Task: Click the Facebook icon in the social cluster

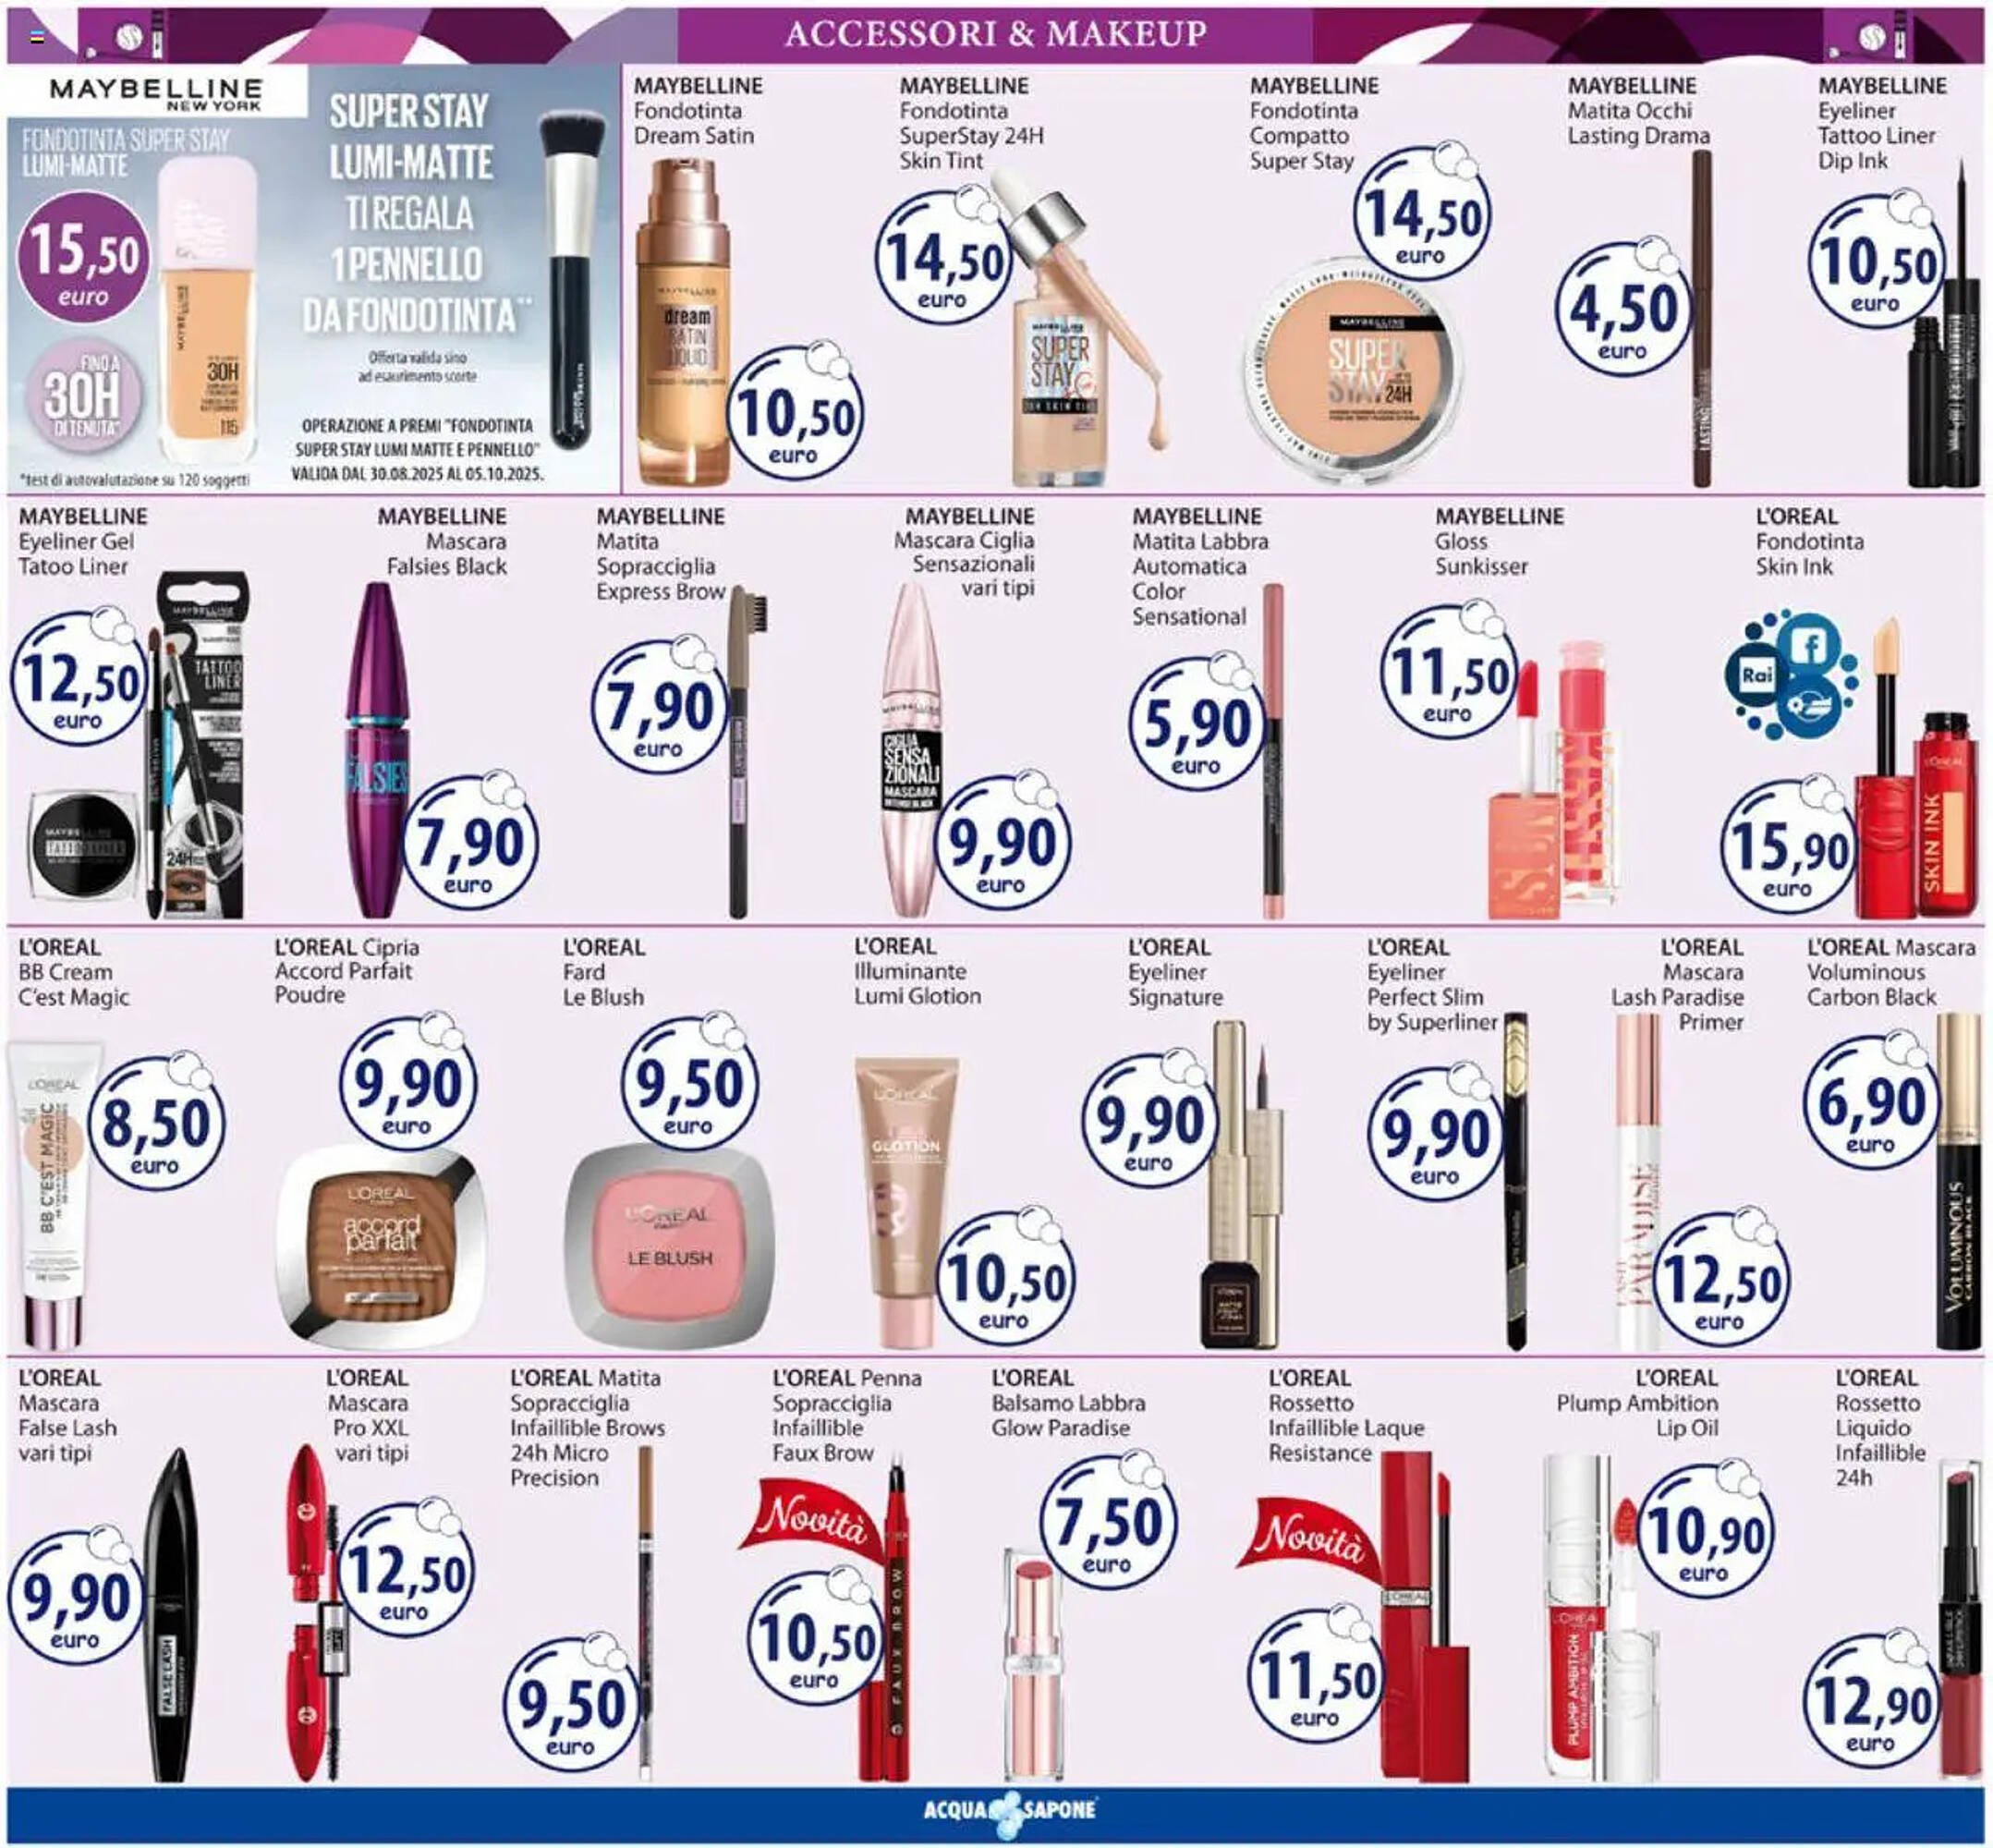Action: [x=1810, y=646]
